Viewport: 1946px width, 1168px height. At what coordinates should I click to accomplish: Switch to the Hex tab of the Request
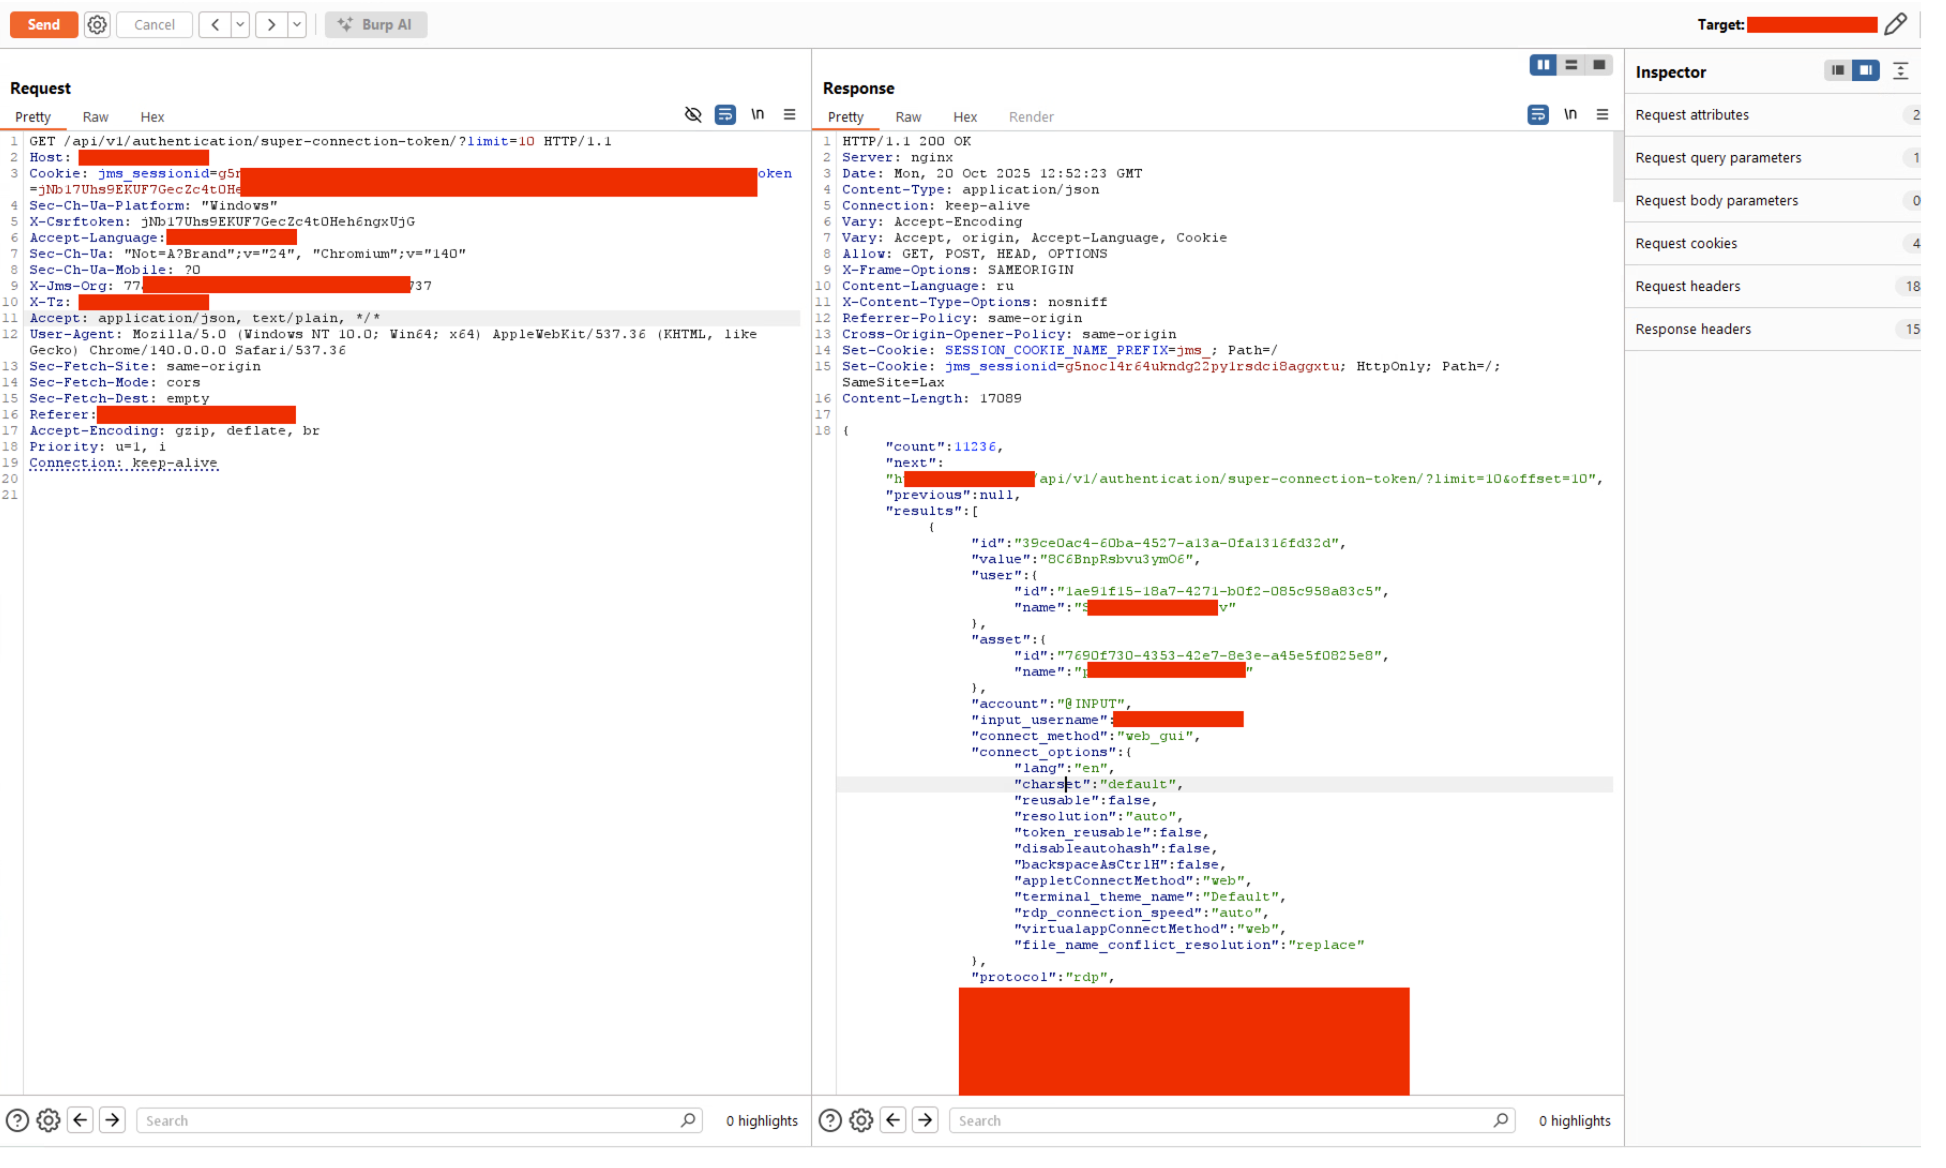[x=152, y=117]
